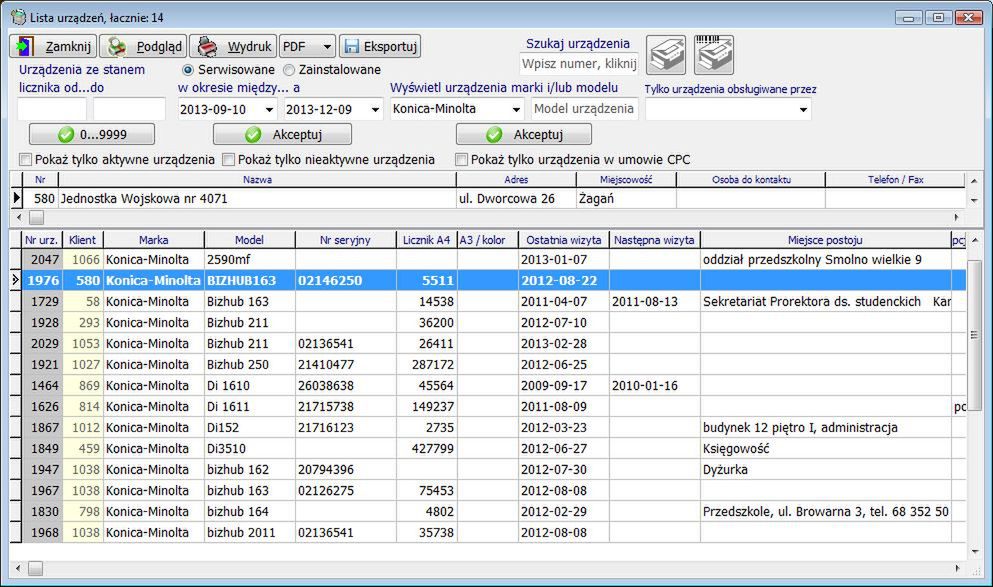Click the Miejscowość column header

tap(626, 180)
